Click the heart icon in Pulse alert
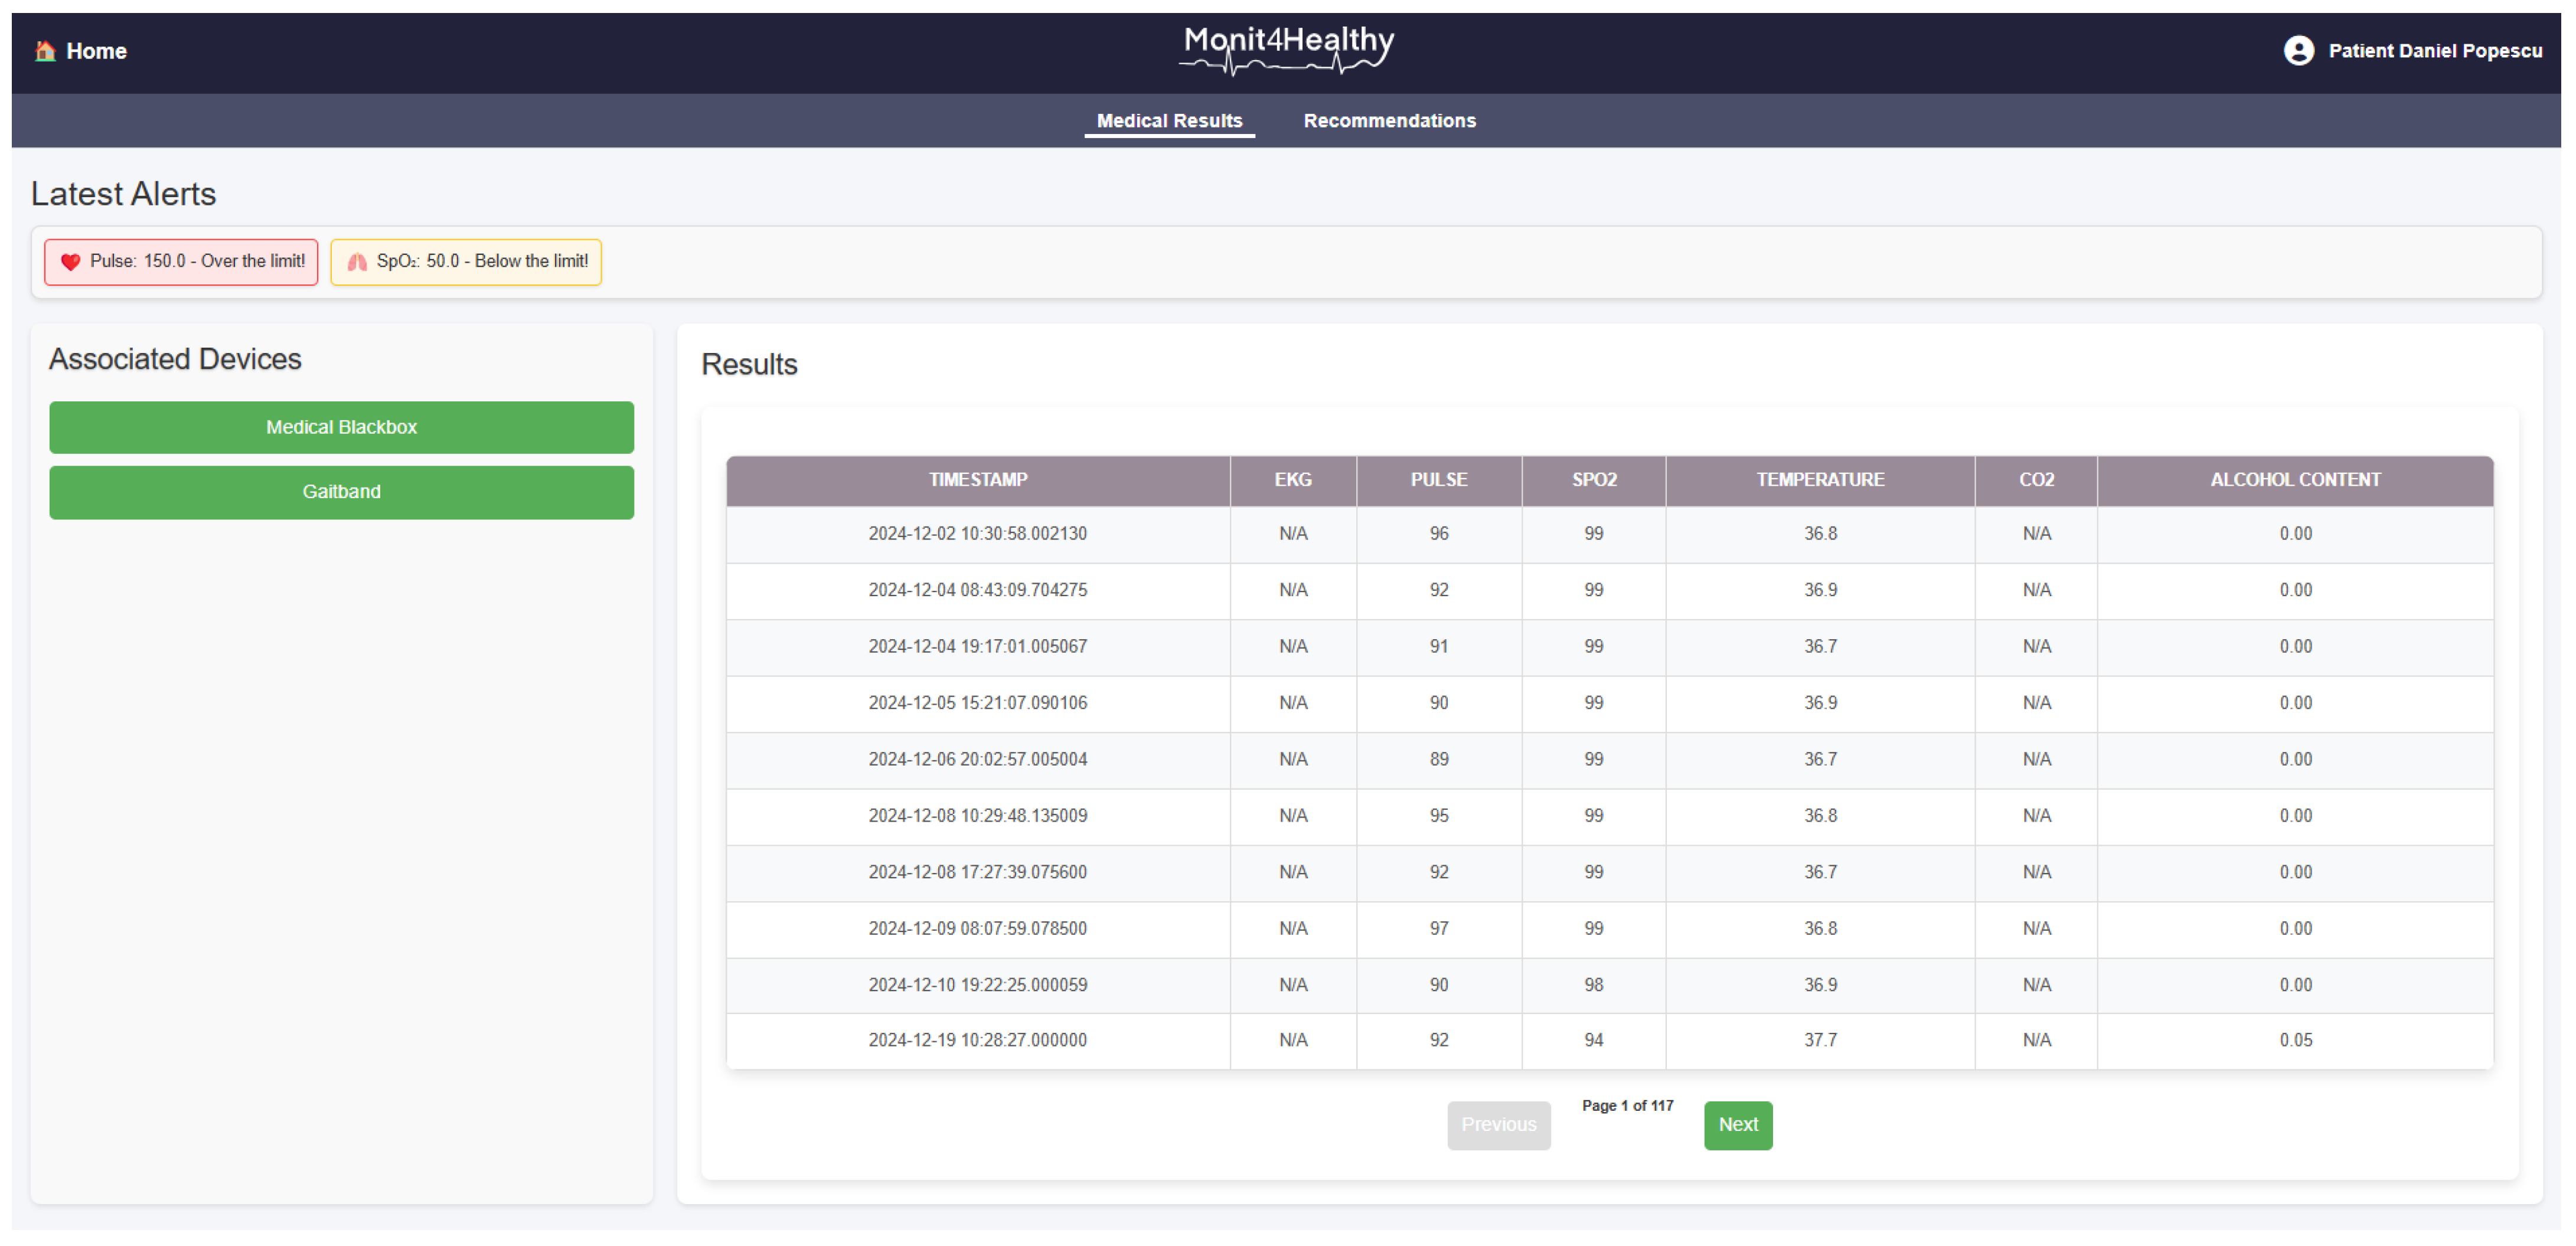Screen dimensions: 2576x1246 (70, 262)
